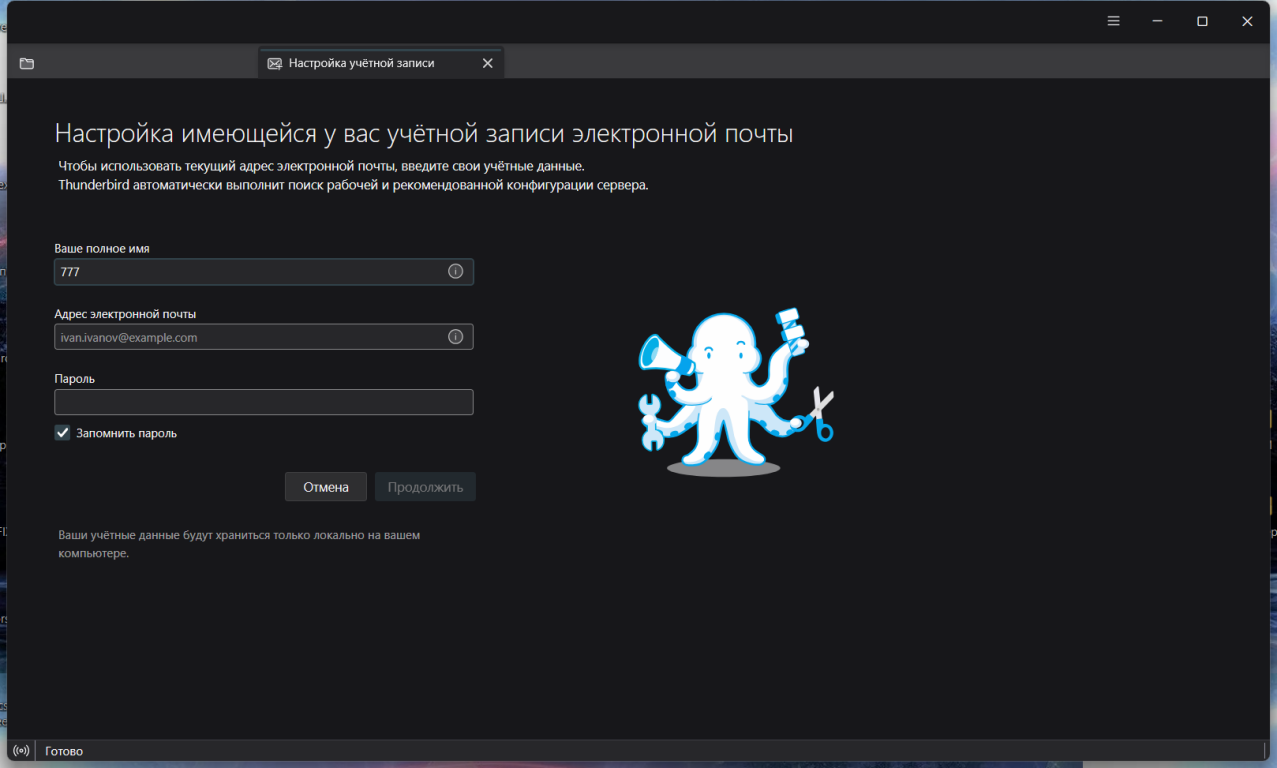Close the Thunderbird window
This screenshot has height=768, width=1277.
[1247, 21]
